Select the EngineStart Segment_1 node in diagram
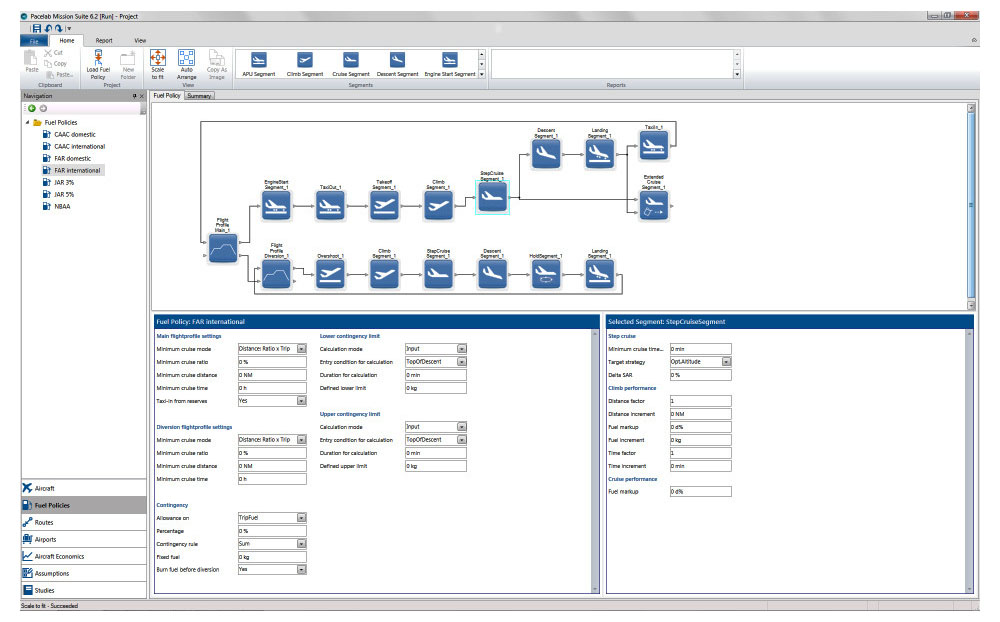Viewport: 1000px width, 622px height. pos(276,206)
